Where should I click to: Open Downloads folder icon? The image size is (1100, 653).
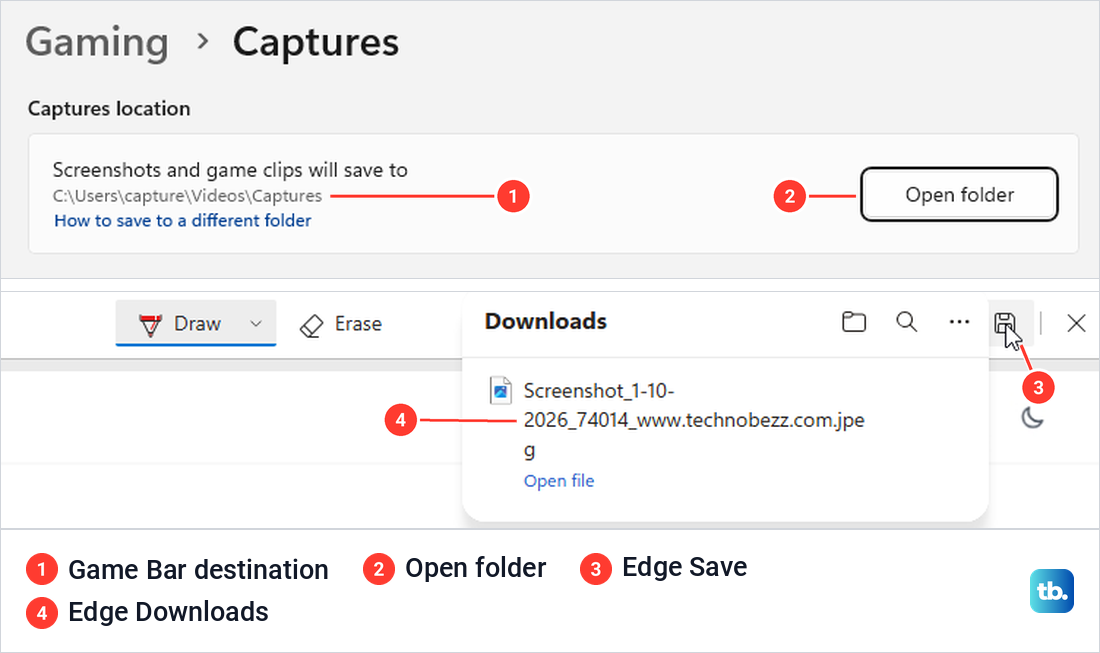[854, 322]
